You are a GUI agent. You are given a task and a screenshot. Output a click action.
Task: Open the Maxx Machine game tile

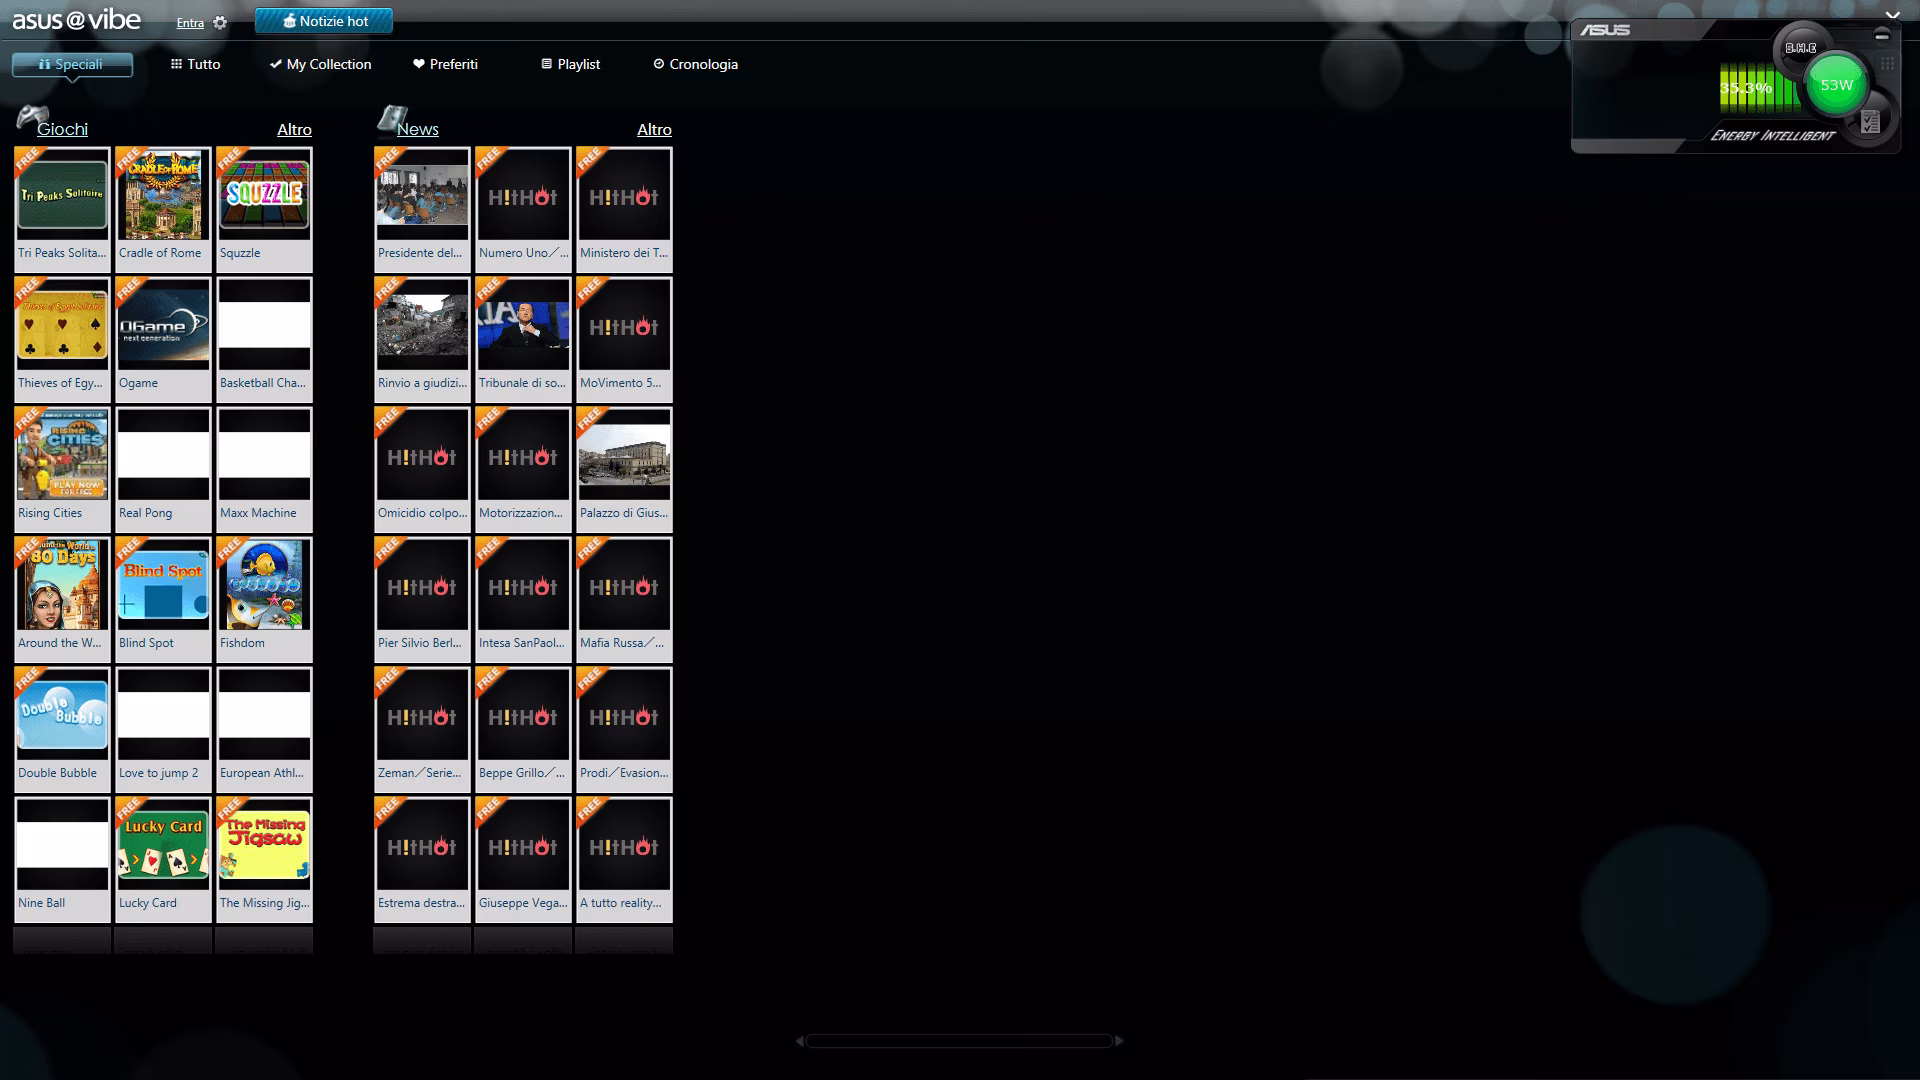264,470
